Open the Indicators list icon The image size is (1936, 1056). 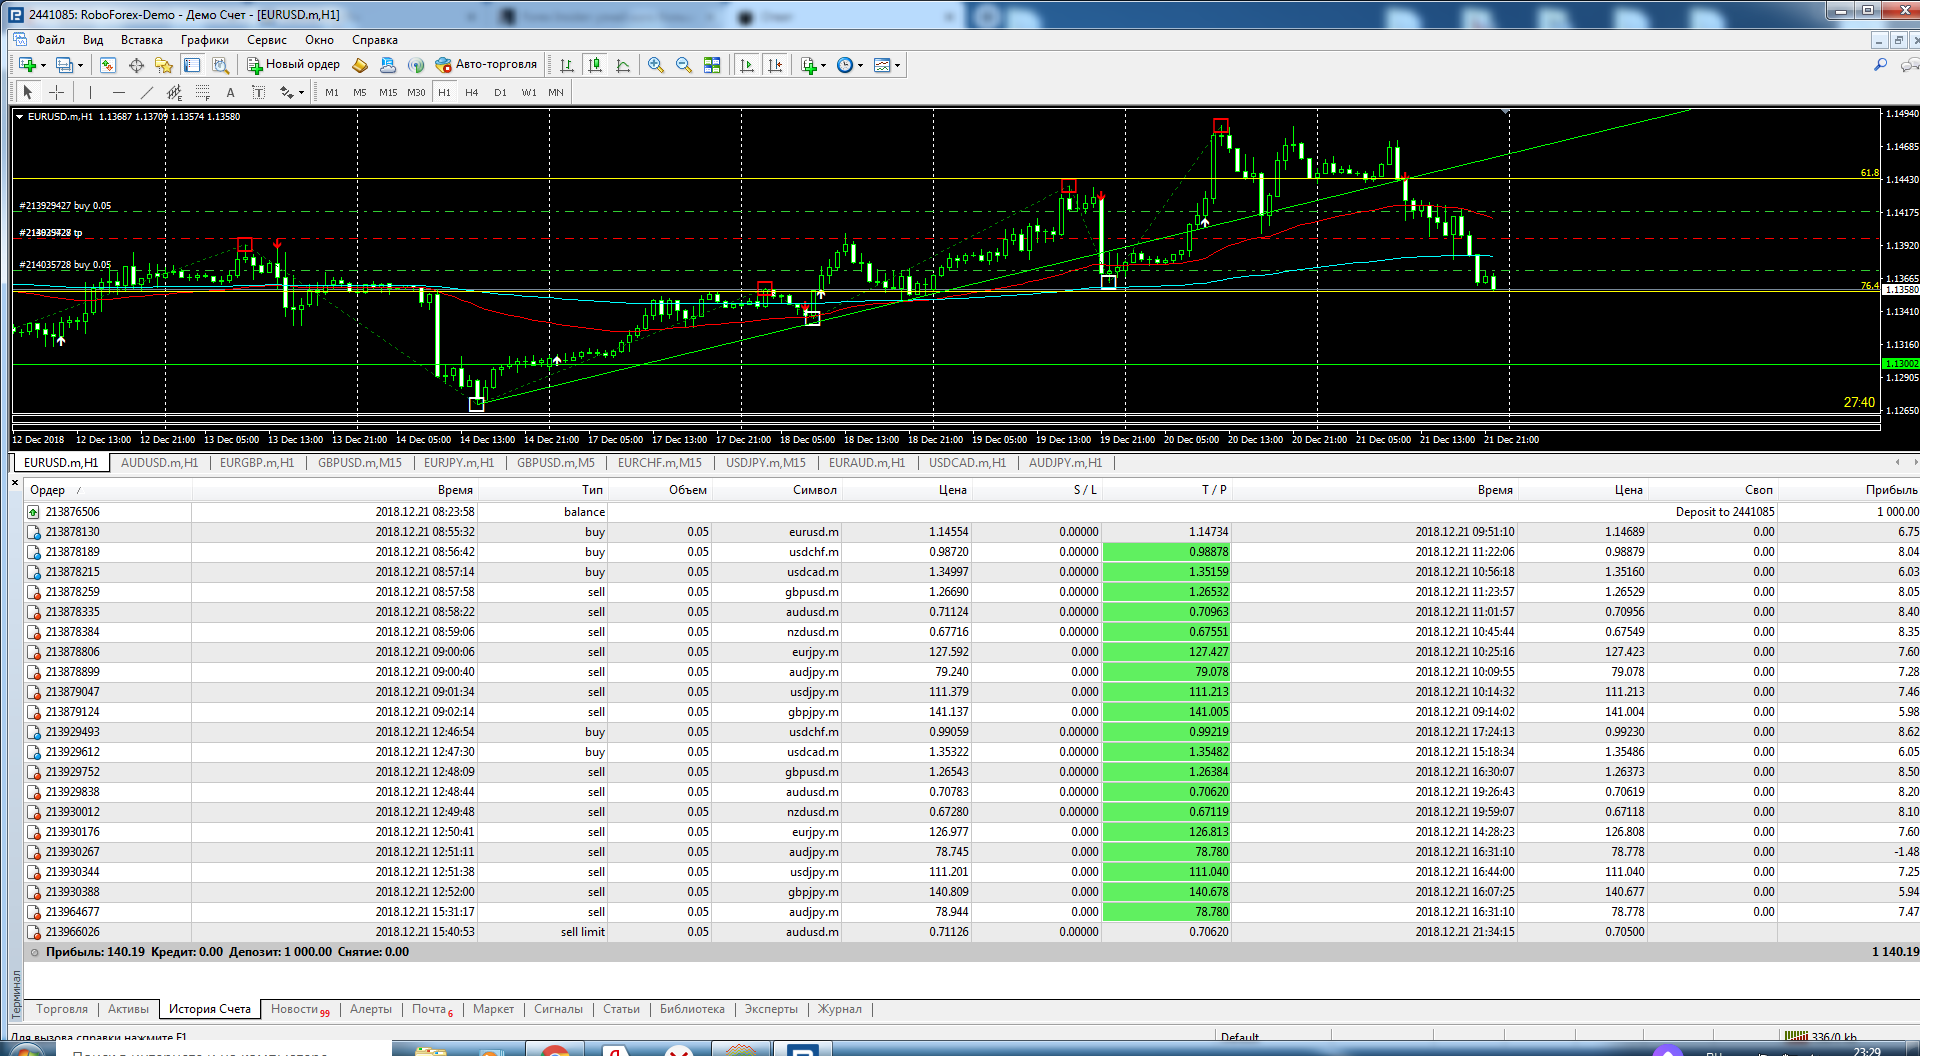click(x=808, y=65)
